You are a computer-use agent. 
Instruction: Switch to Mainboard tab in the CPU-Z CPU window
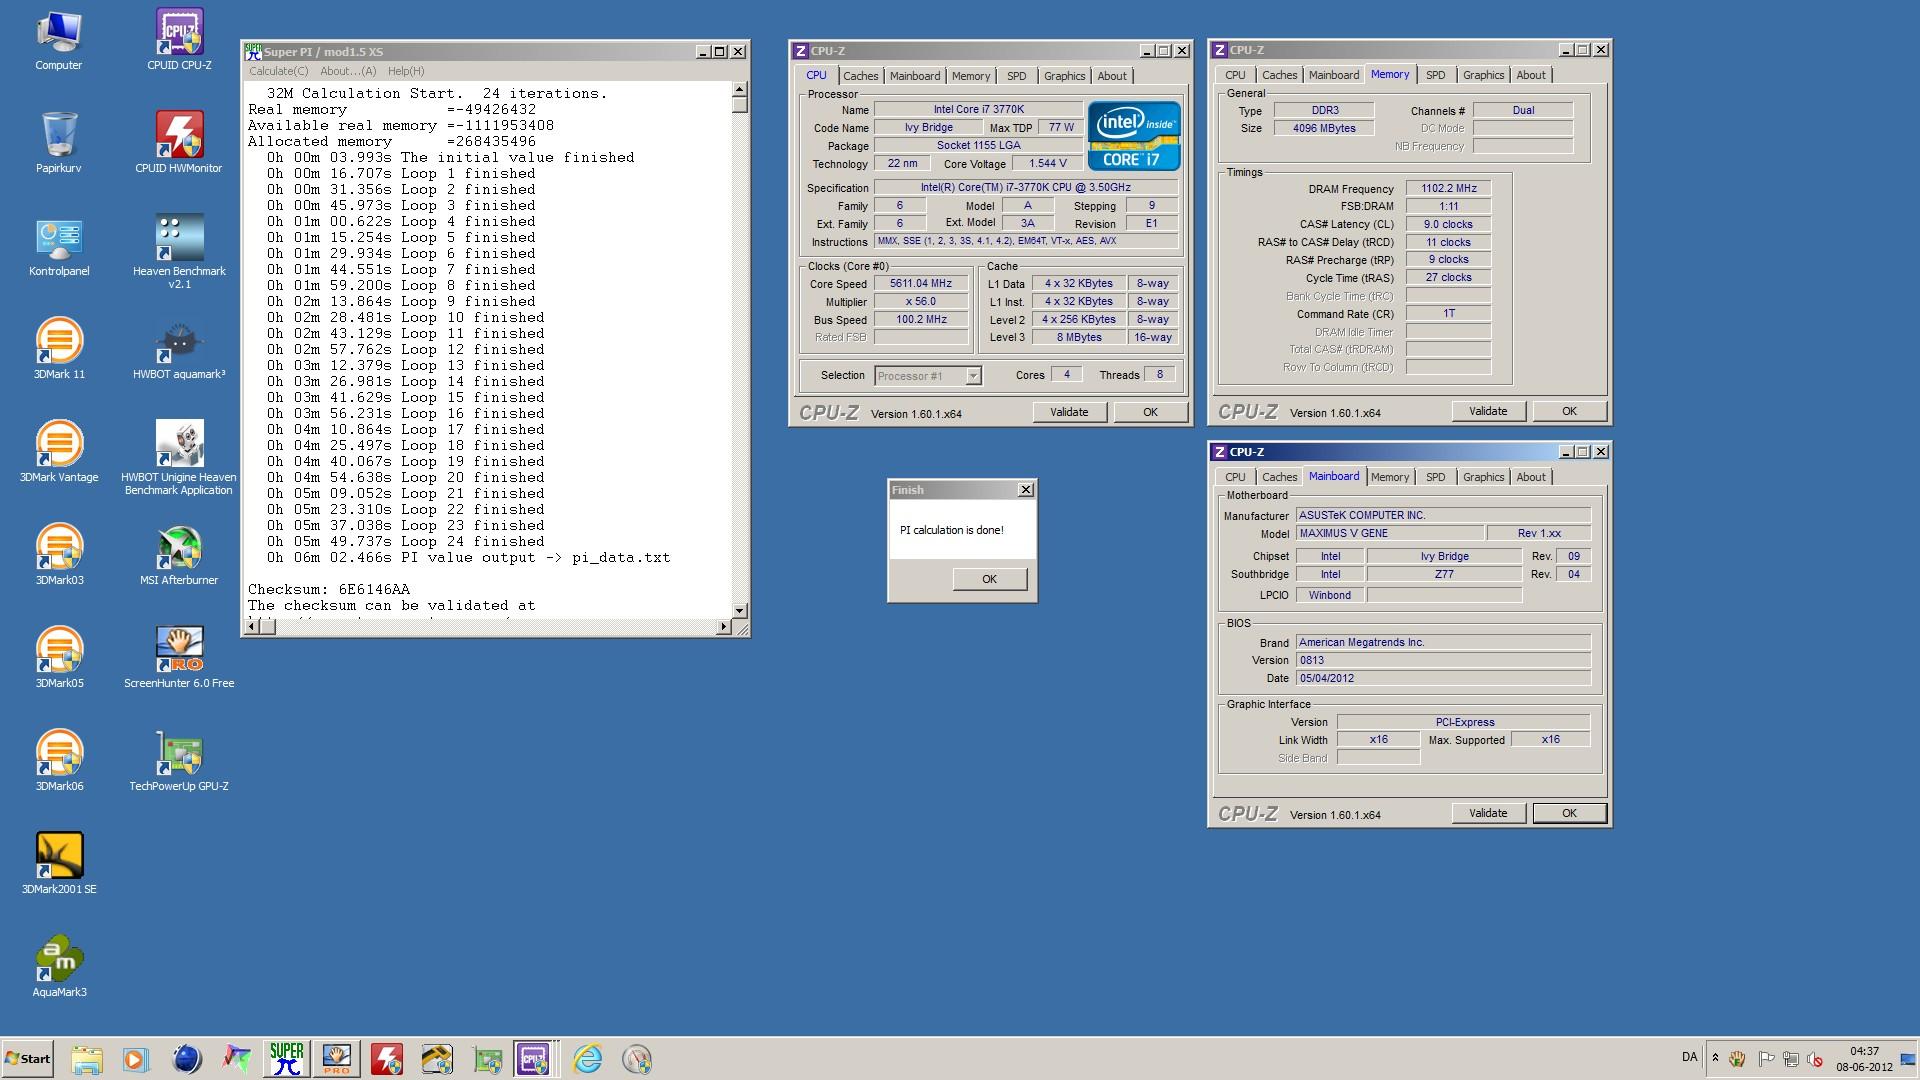coord(915,76)
